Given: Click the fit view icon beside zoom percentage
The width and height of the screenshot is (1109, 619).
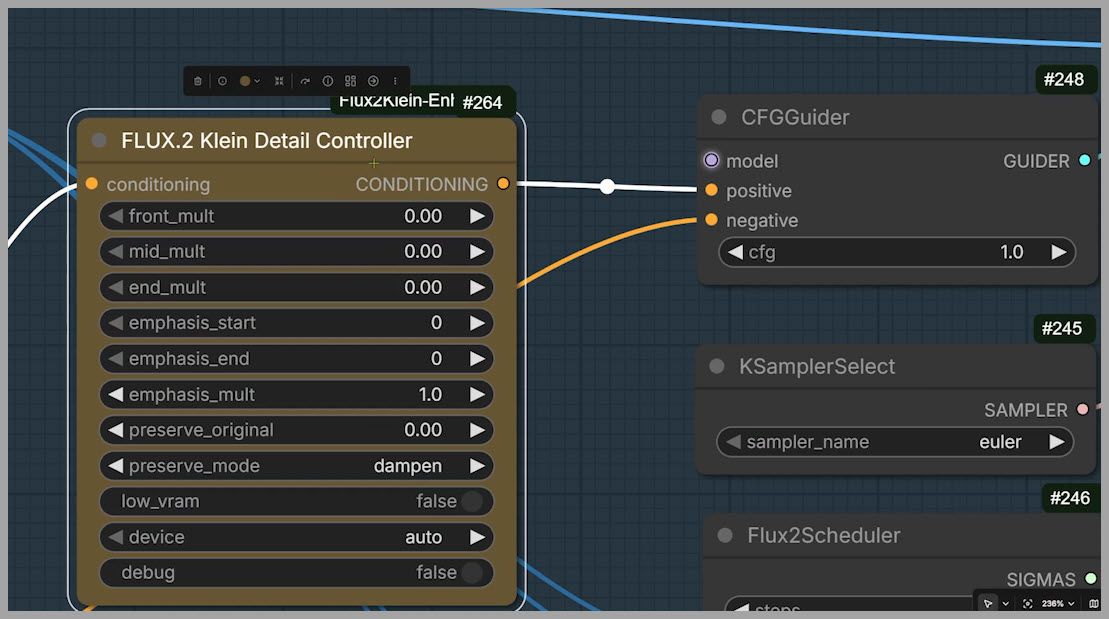Looking at the screenshot, I should click(1027, 604).
